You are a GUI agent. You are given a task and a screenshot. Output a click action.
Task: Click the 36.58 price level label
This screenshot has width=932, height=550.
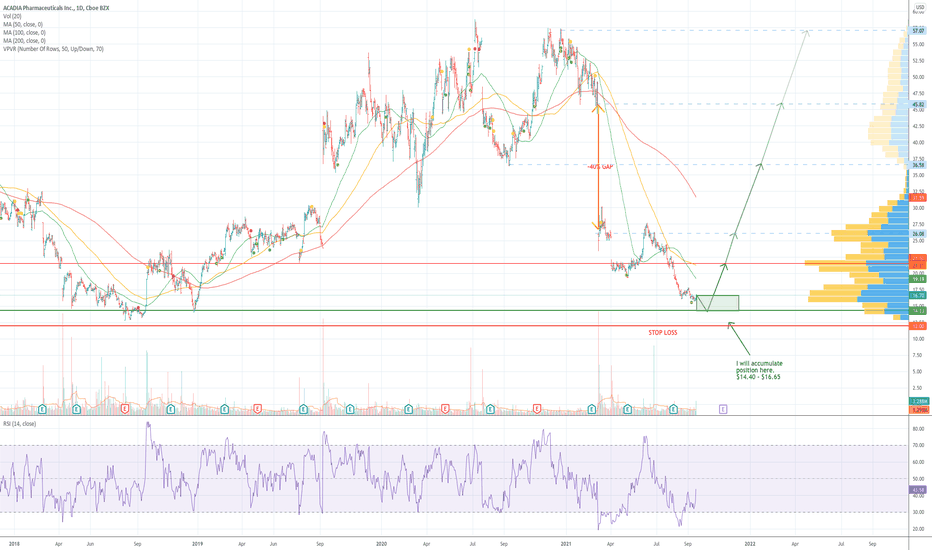(x=918, y=165)
